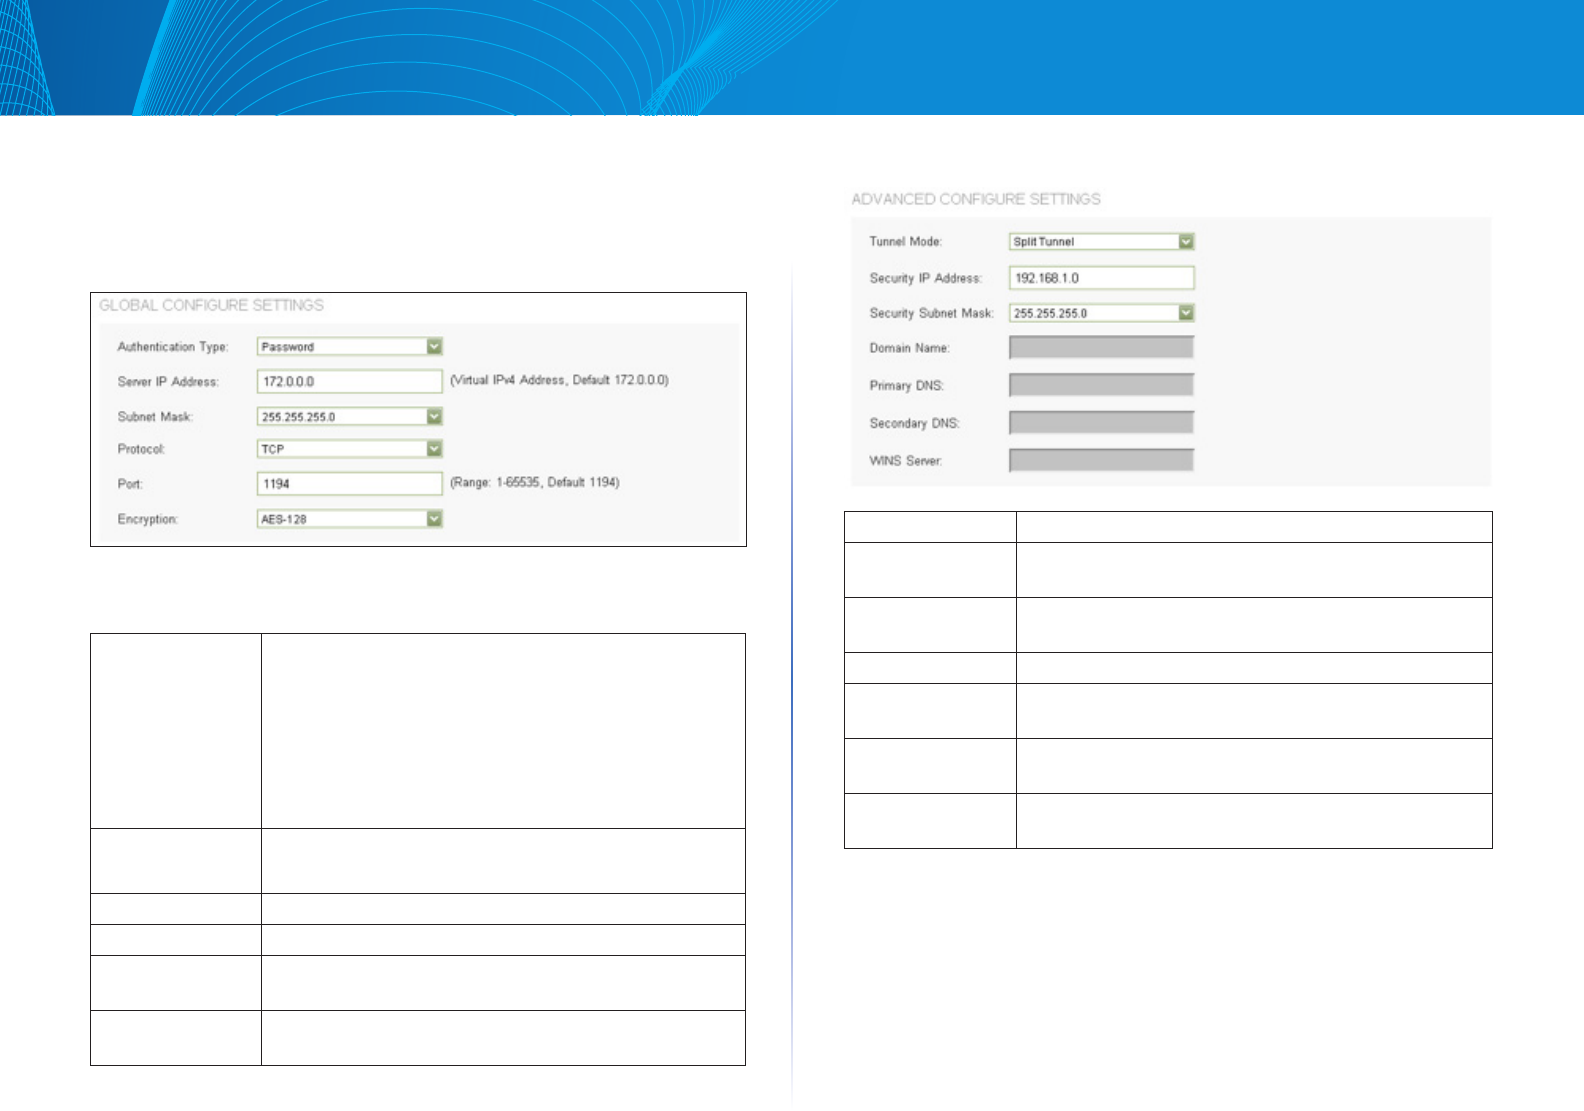Screen dimensions: 1584x1111
Task: Click the Security IP Address field
Action: point(1101,278)
